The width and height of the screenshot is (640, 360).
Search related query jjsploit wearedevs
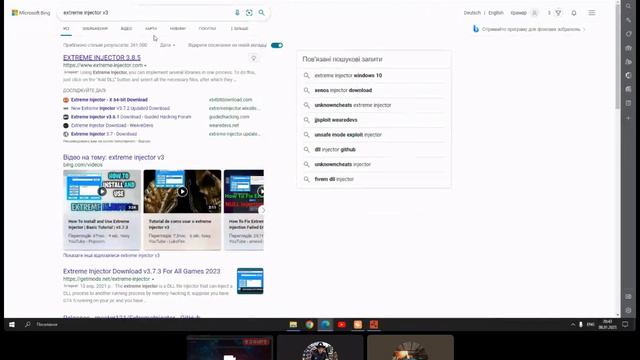pos(336,120)
